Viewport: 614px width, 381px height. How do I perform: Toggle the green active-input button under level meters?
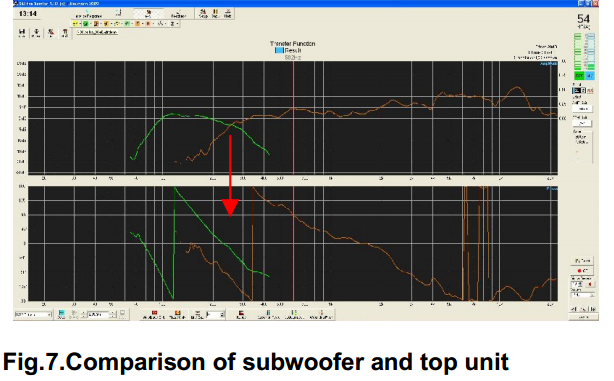[579, 76]
